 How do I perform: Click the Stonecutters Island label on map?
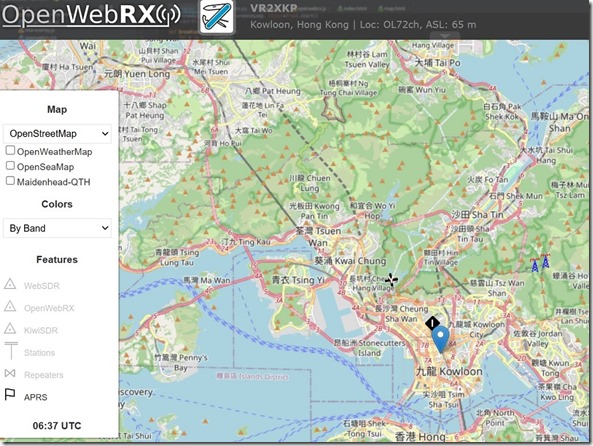(x=369, y=348)
